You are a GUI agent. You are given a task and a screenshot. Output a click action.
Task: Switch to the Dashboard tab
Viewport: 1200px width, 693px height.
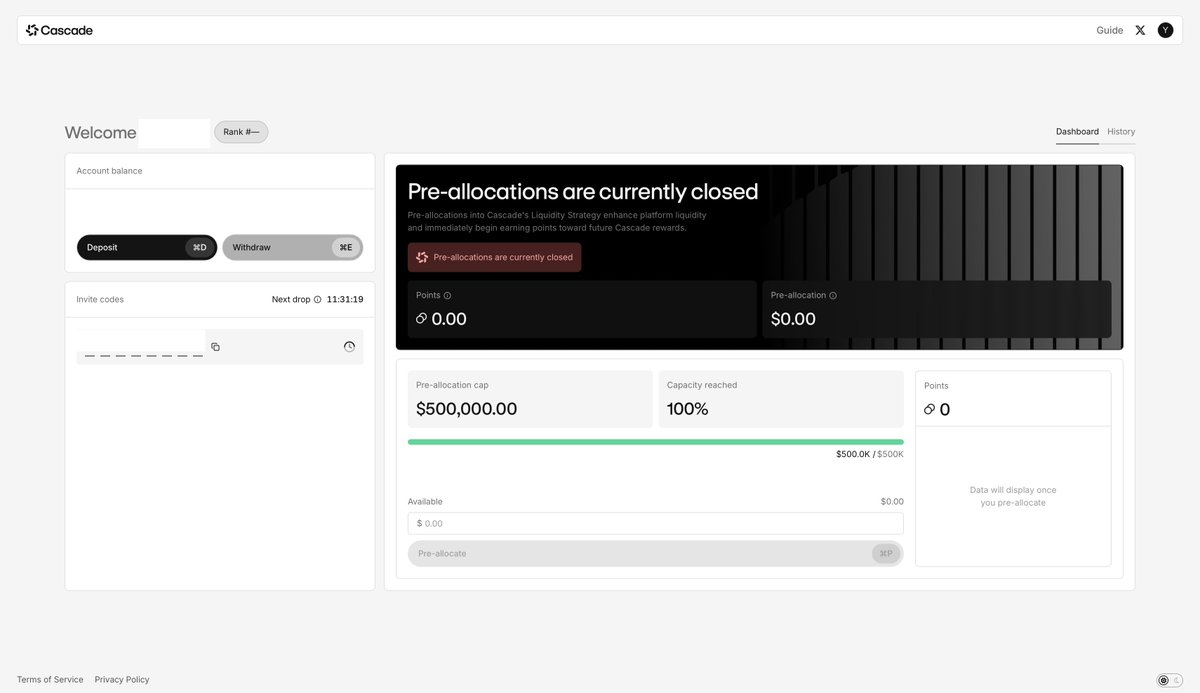pos(1077,131)
